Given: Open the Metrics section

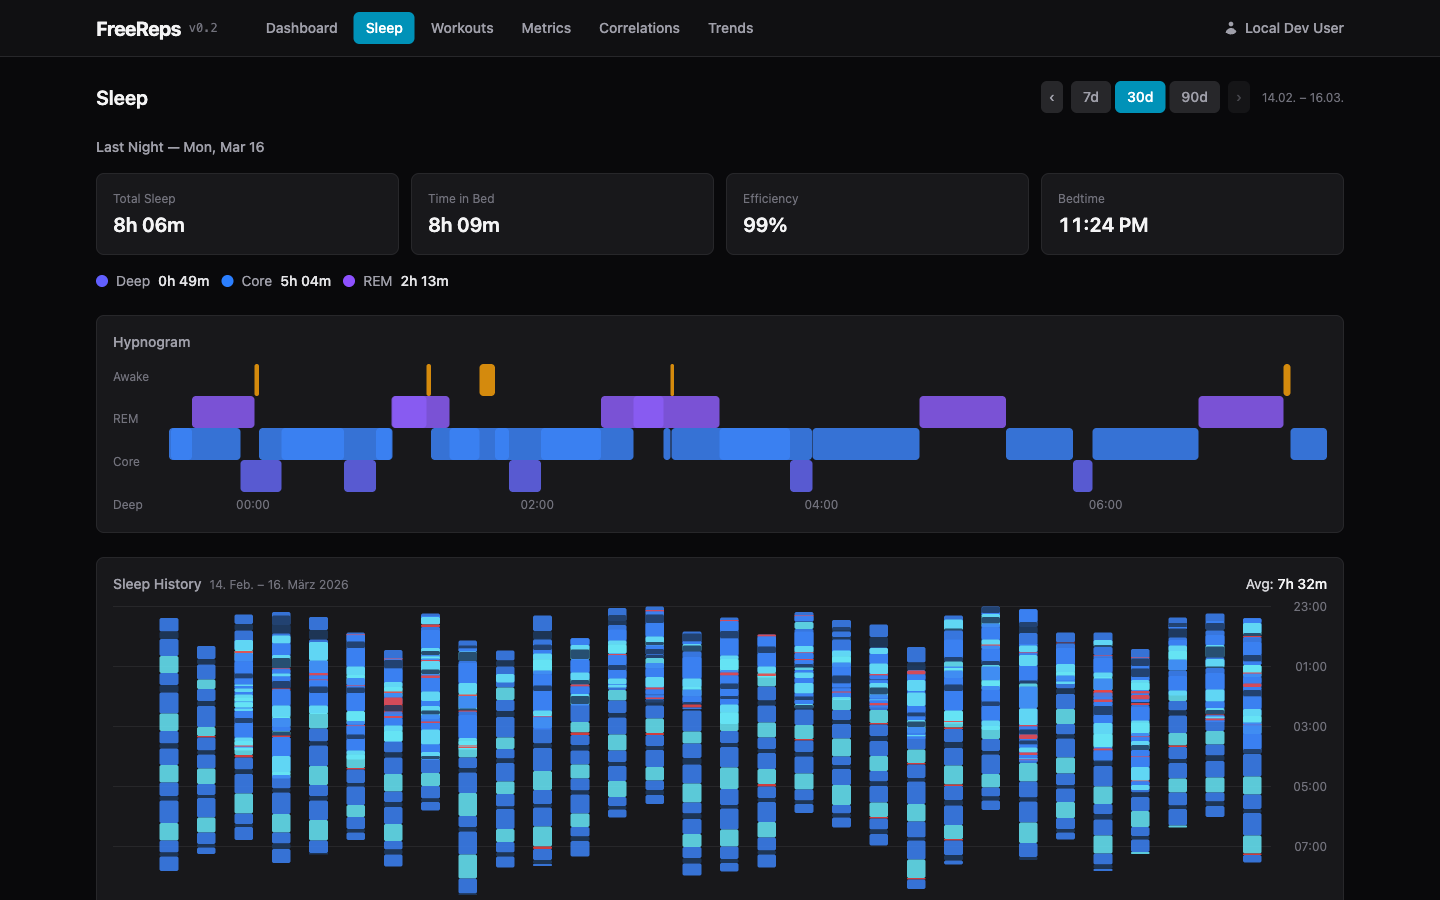Looking at the screenshot, I should (x=545, y=28).
